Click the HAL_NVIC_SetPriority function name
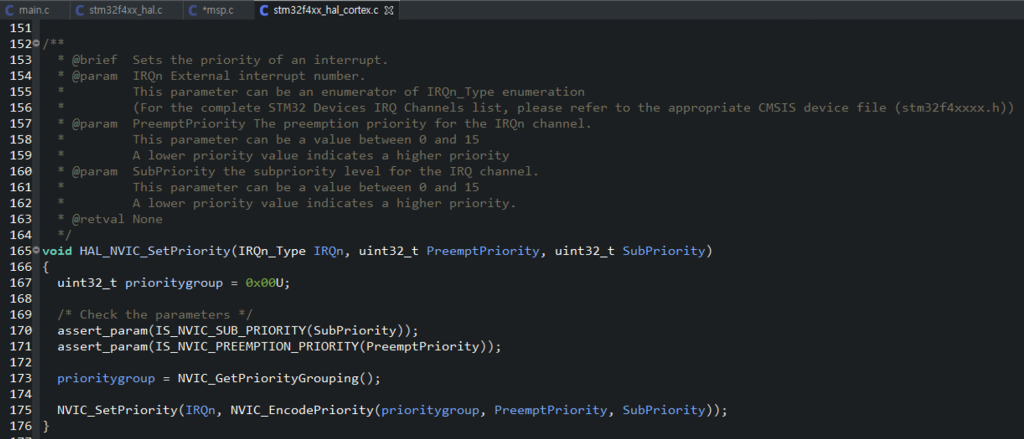1024x439 pixels. click(155, 250)
